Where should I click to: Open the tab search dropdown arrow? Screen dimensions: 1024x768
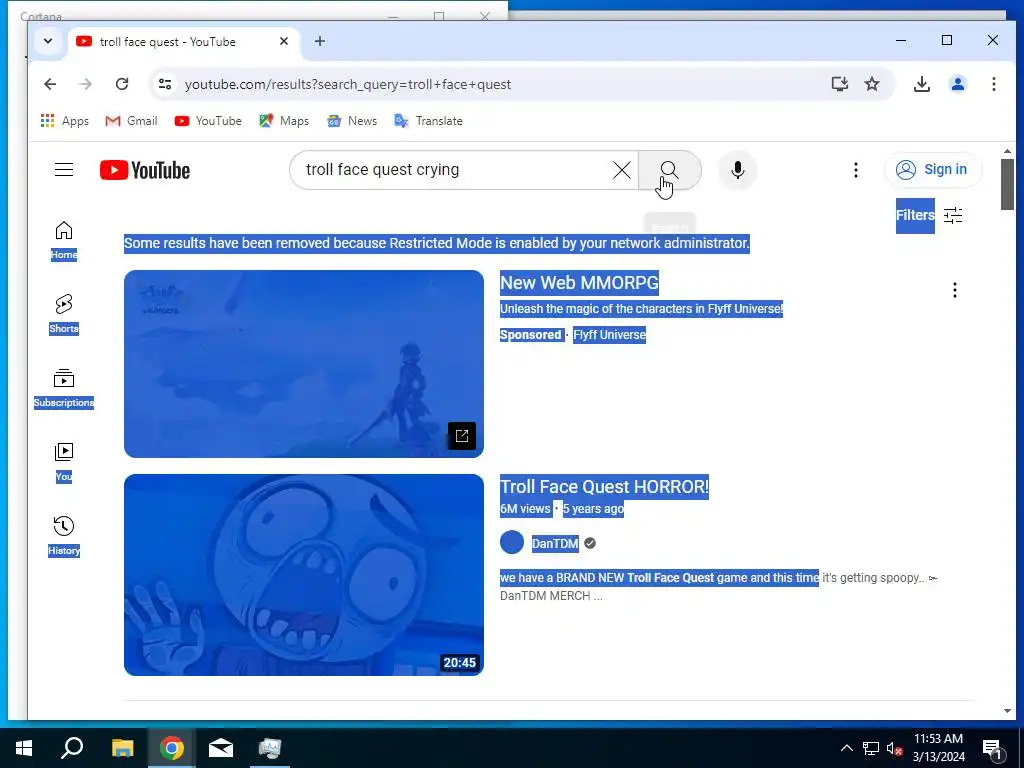(x=48, y=41)
